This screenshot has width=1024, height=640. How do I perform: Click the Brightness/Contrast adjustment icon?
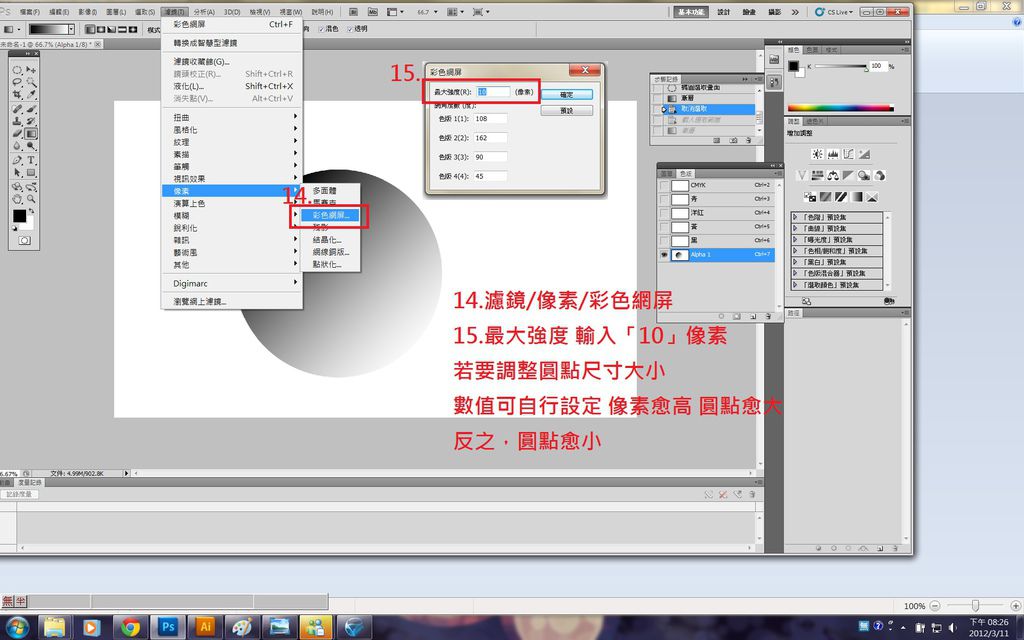(x=818, y=154)
